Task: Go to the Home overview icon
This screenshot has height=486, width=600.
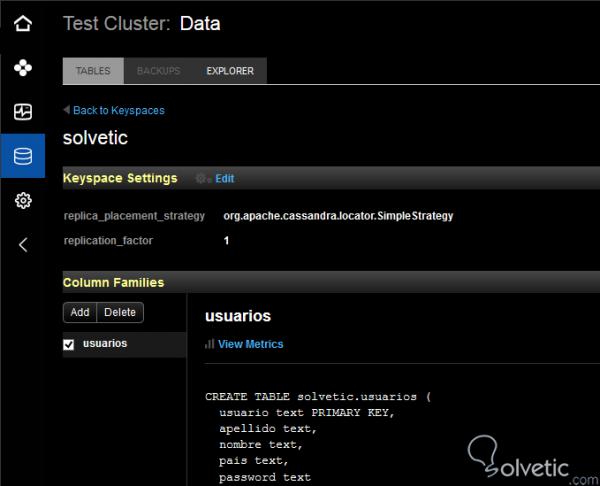Action: click(22, 23)
